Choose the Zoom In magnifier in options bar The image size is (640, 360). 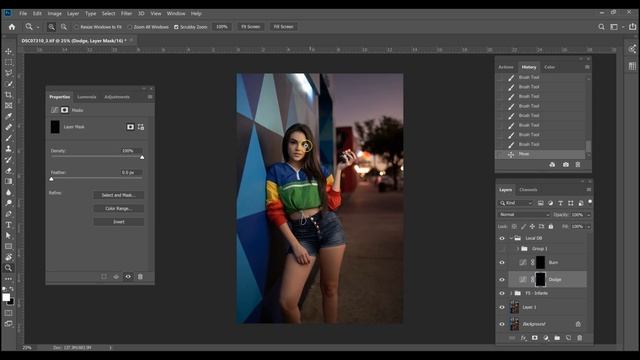point(51,27)
